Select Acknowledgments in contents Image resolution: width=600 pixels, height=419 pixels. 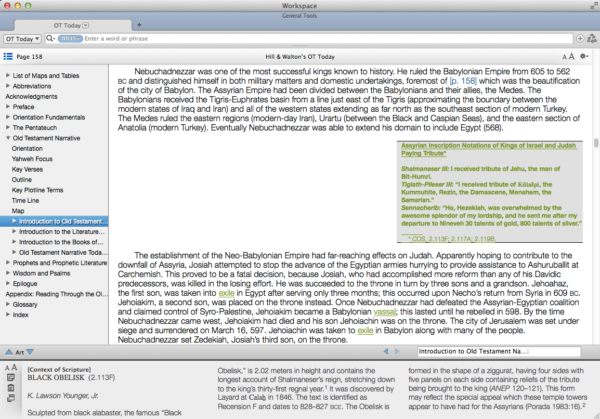(31, 96)
